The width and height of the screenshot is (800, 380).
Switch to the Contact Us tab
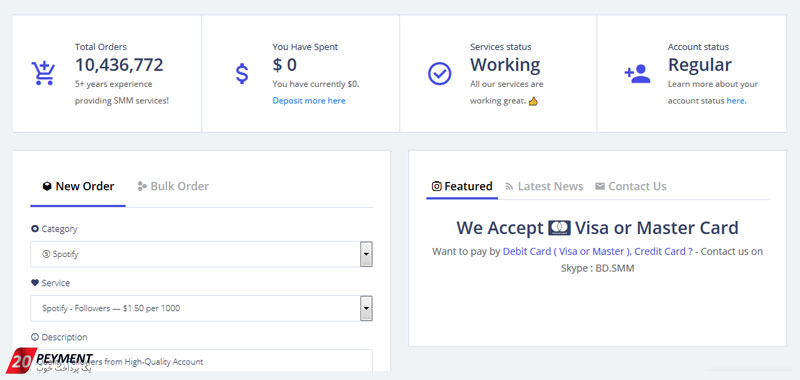coord(631,186)
